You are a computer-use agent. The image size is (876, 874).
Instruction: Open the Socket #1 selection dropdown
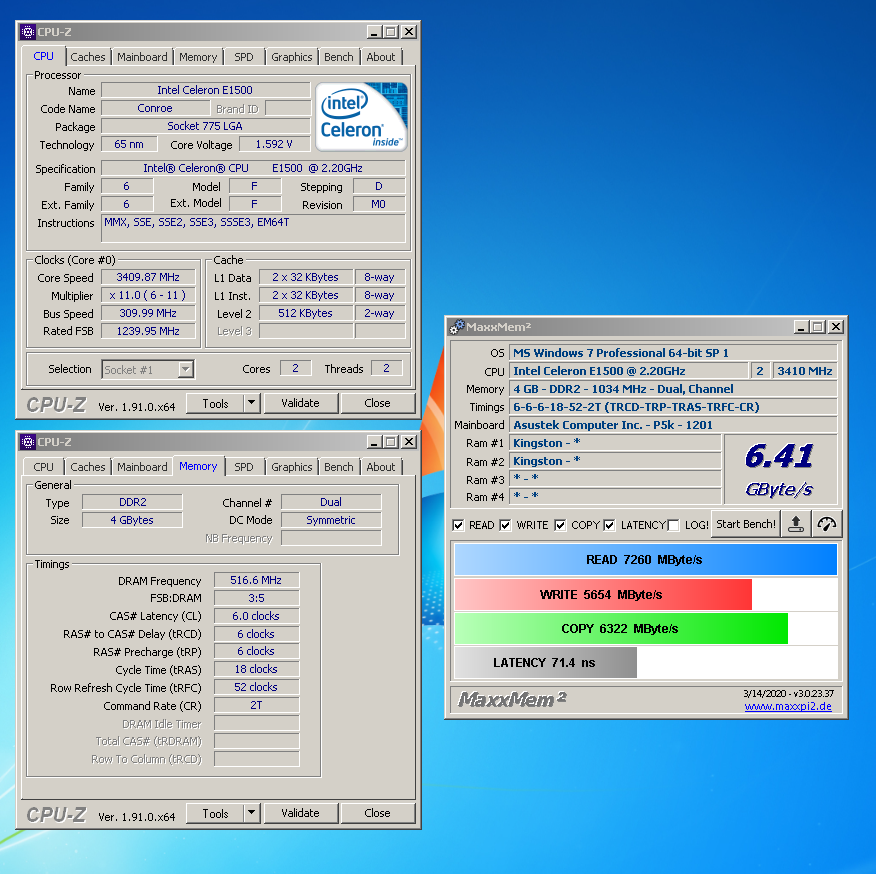click(x=185, y=369)
